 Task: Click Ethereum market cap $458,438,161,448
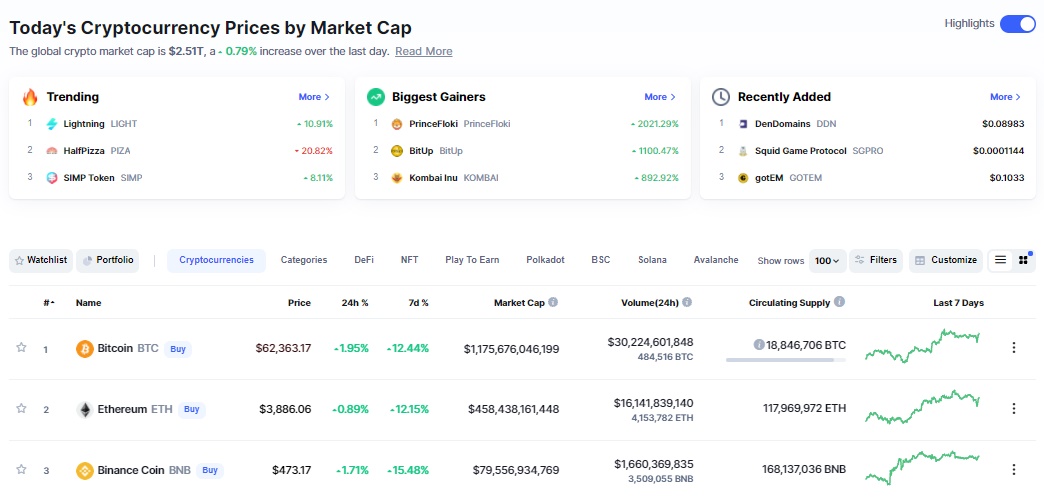point(513,409)
